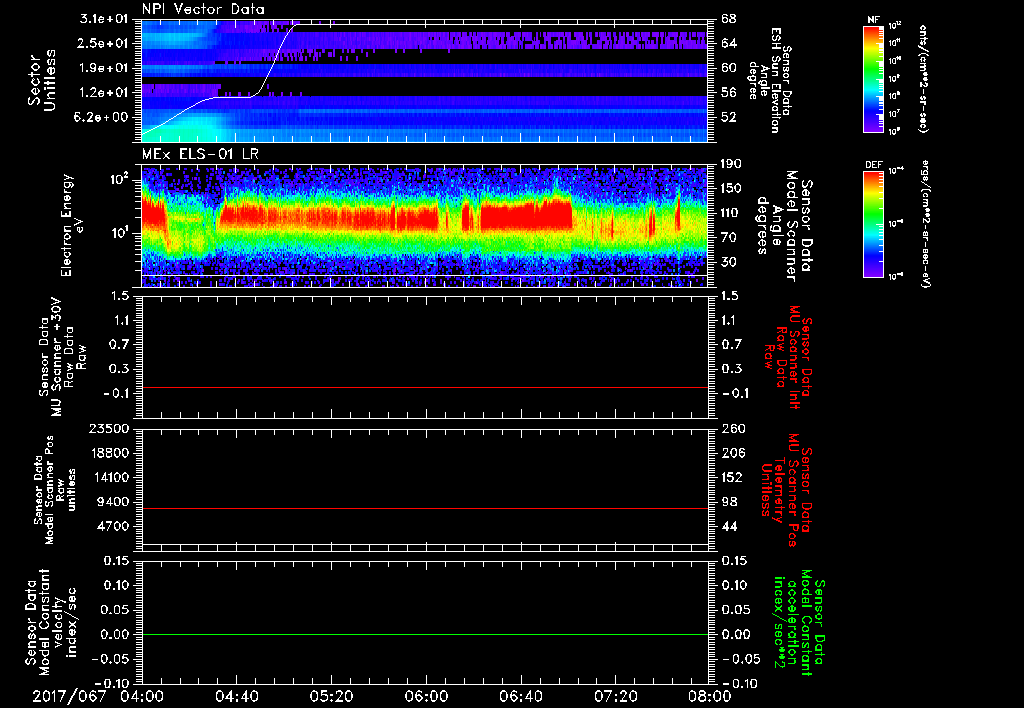This screenshot has width=1024, height=708.
Task: Click the 206 telemetry tick label
Action: [x=733, y=453]
